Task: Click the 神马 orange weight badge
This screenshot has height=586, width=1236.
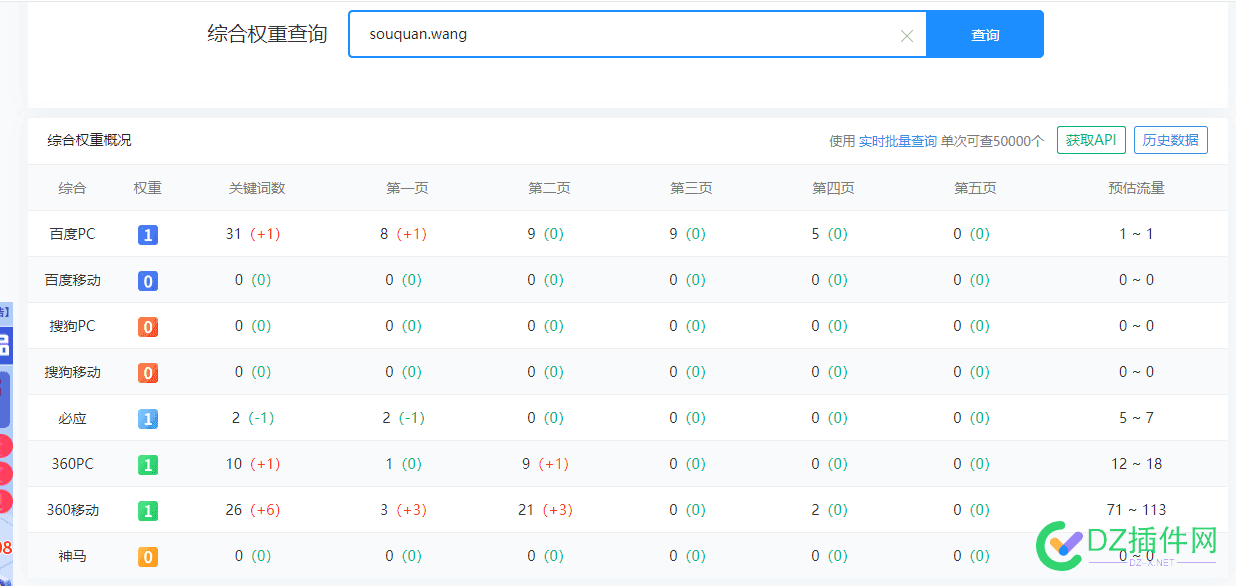Action: pyautogui.click(x=147, y=556)
